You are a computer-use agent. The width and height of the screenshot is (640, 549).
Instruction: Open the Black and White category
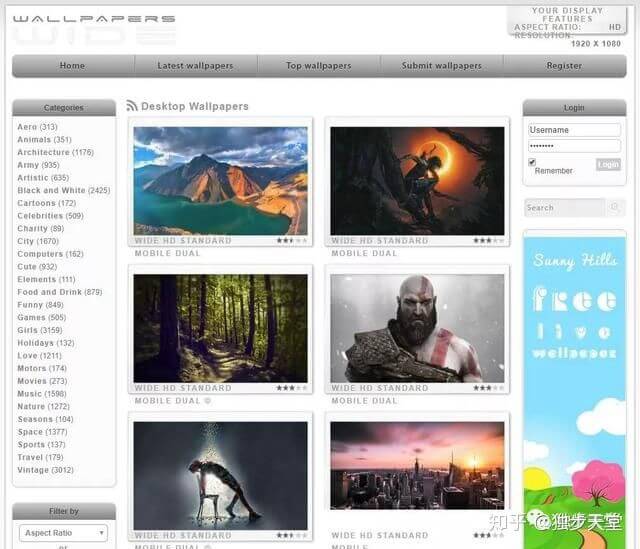(x=64, y=190)
